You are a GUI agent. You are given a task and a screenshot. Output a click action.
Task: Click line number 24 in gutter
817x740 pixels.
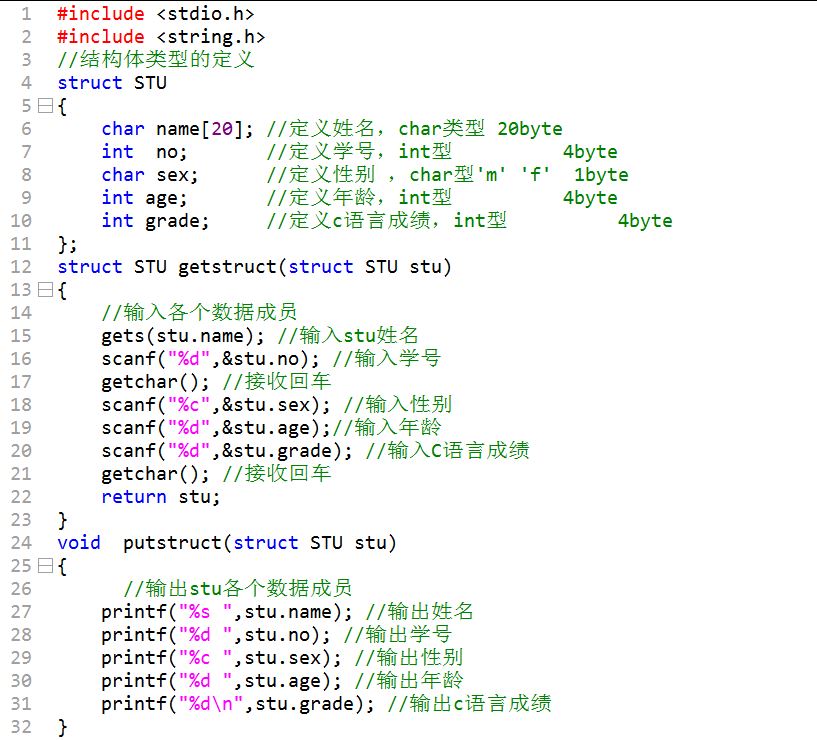[21, 543]
